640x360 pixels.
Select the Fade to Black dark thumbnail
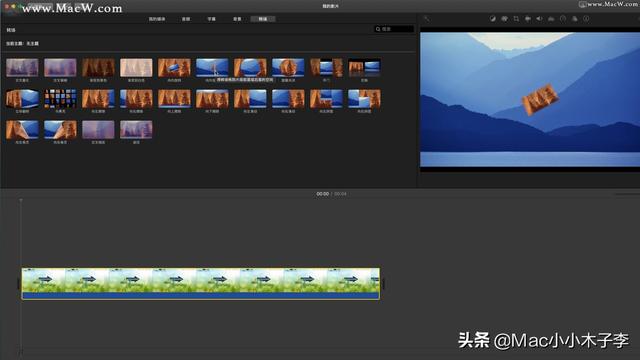[x=98, y=68]
